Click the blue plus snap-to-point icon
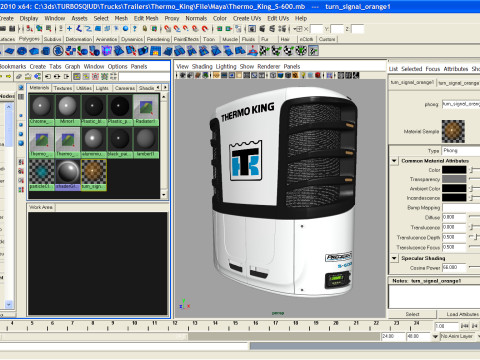The height and width of the screenshot is (360, 480). tap(69, 29)
